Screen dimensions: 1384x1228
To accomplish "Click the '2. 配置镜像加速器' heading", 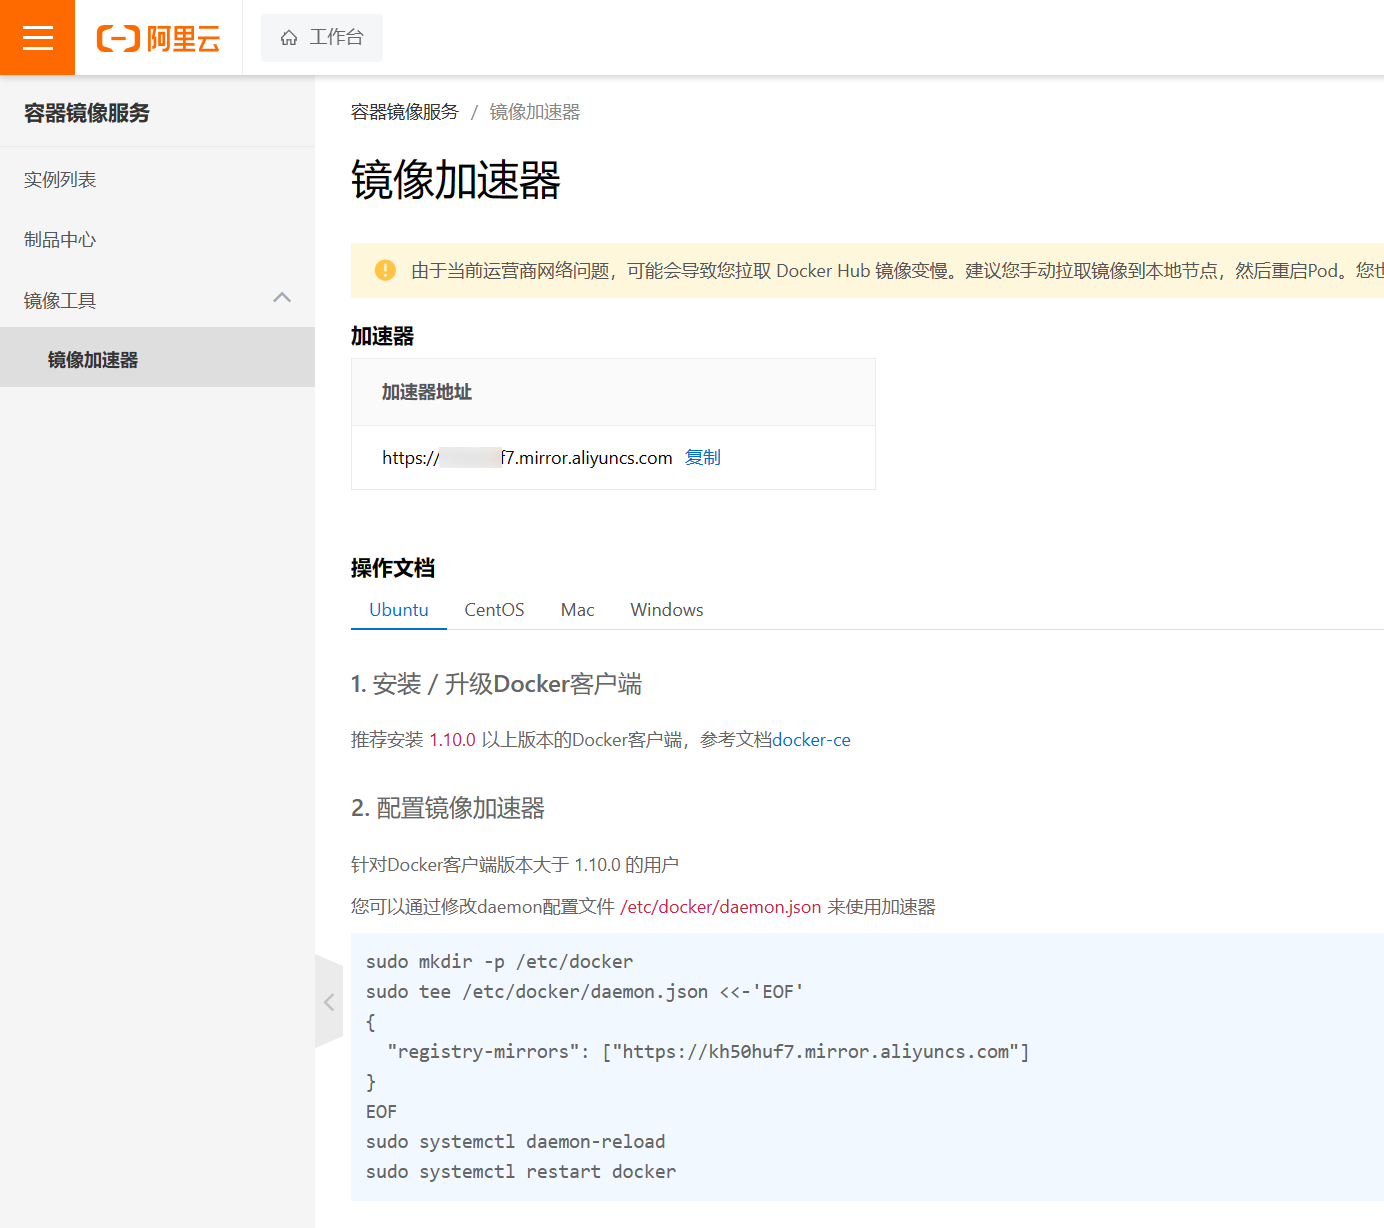I will pyautogui.click(x=448, y=808).
